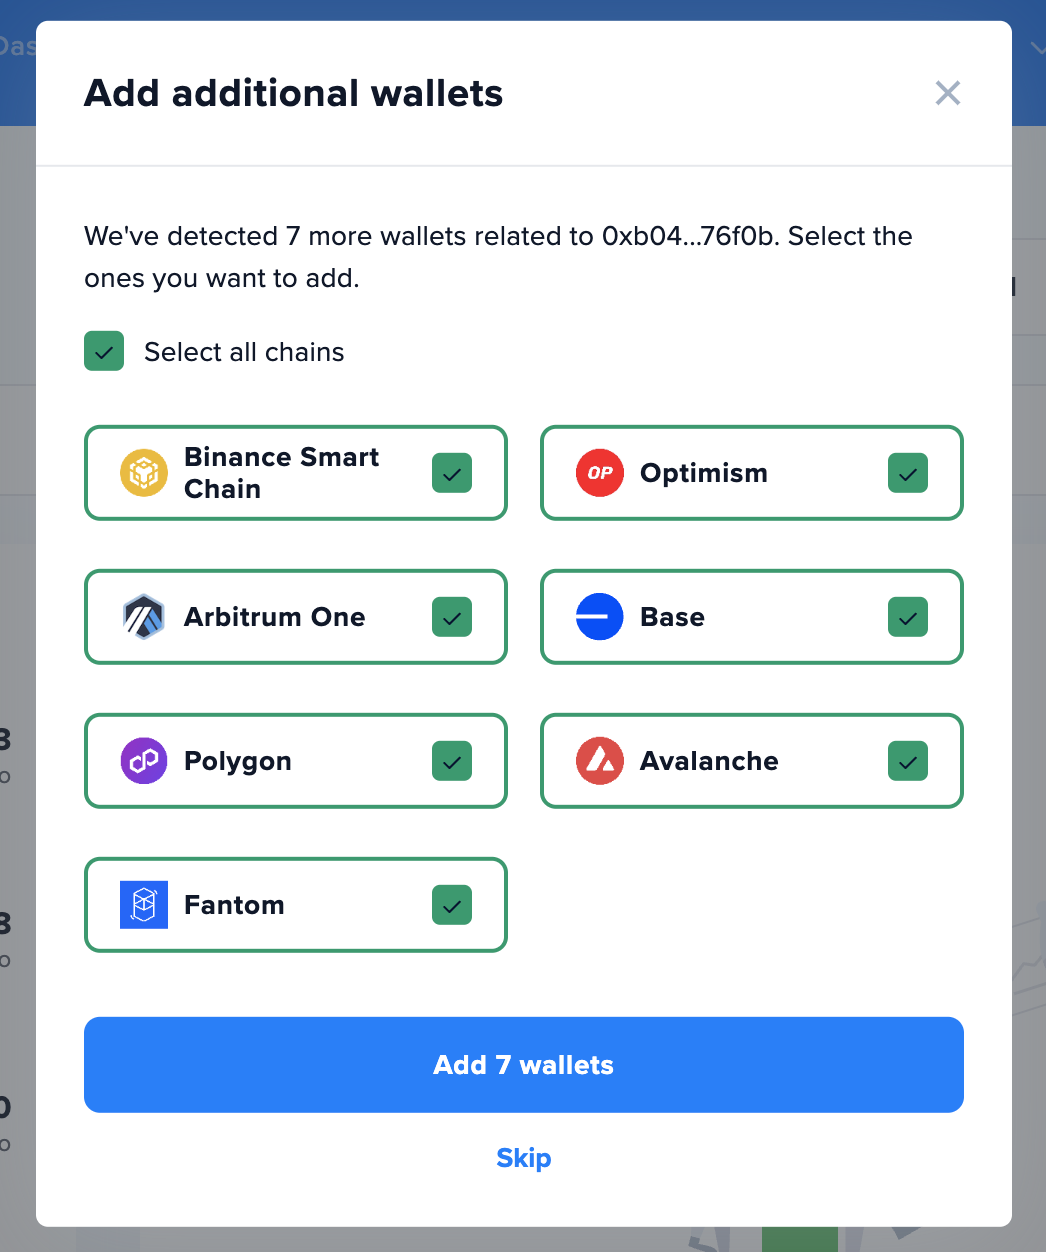Untick the Fantom checkbox
The image size is (1046, 1252).
452,905
